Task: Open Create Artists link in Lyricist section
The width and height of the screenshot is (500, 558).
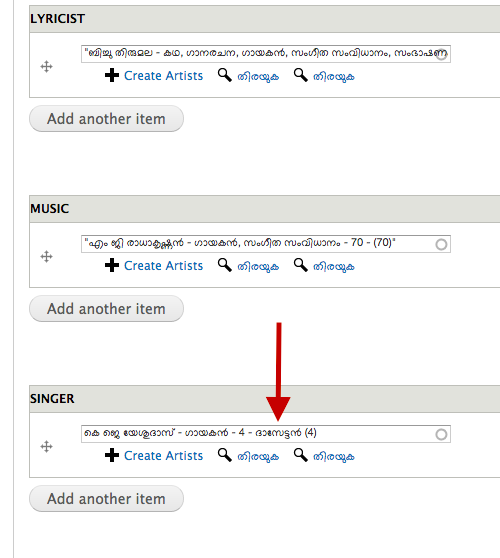Action: [x=163, y=76]
